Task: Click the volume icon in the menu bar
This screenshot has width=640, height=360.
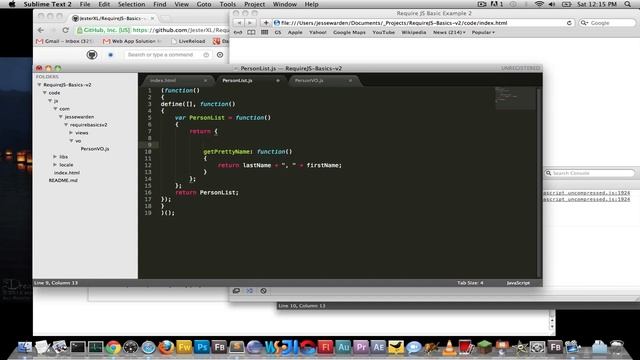Action: pos(552,4)
